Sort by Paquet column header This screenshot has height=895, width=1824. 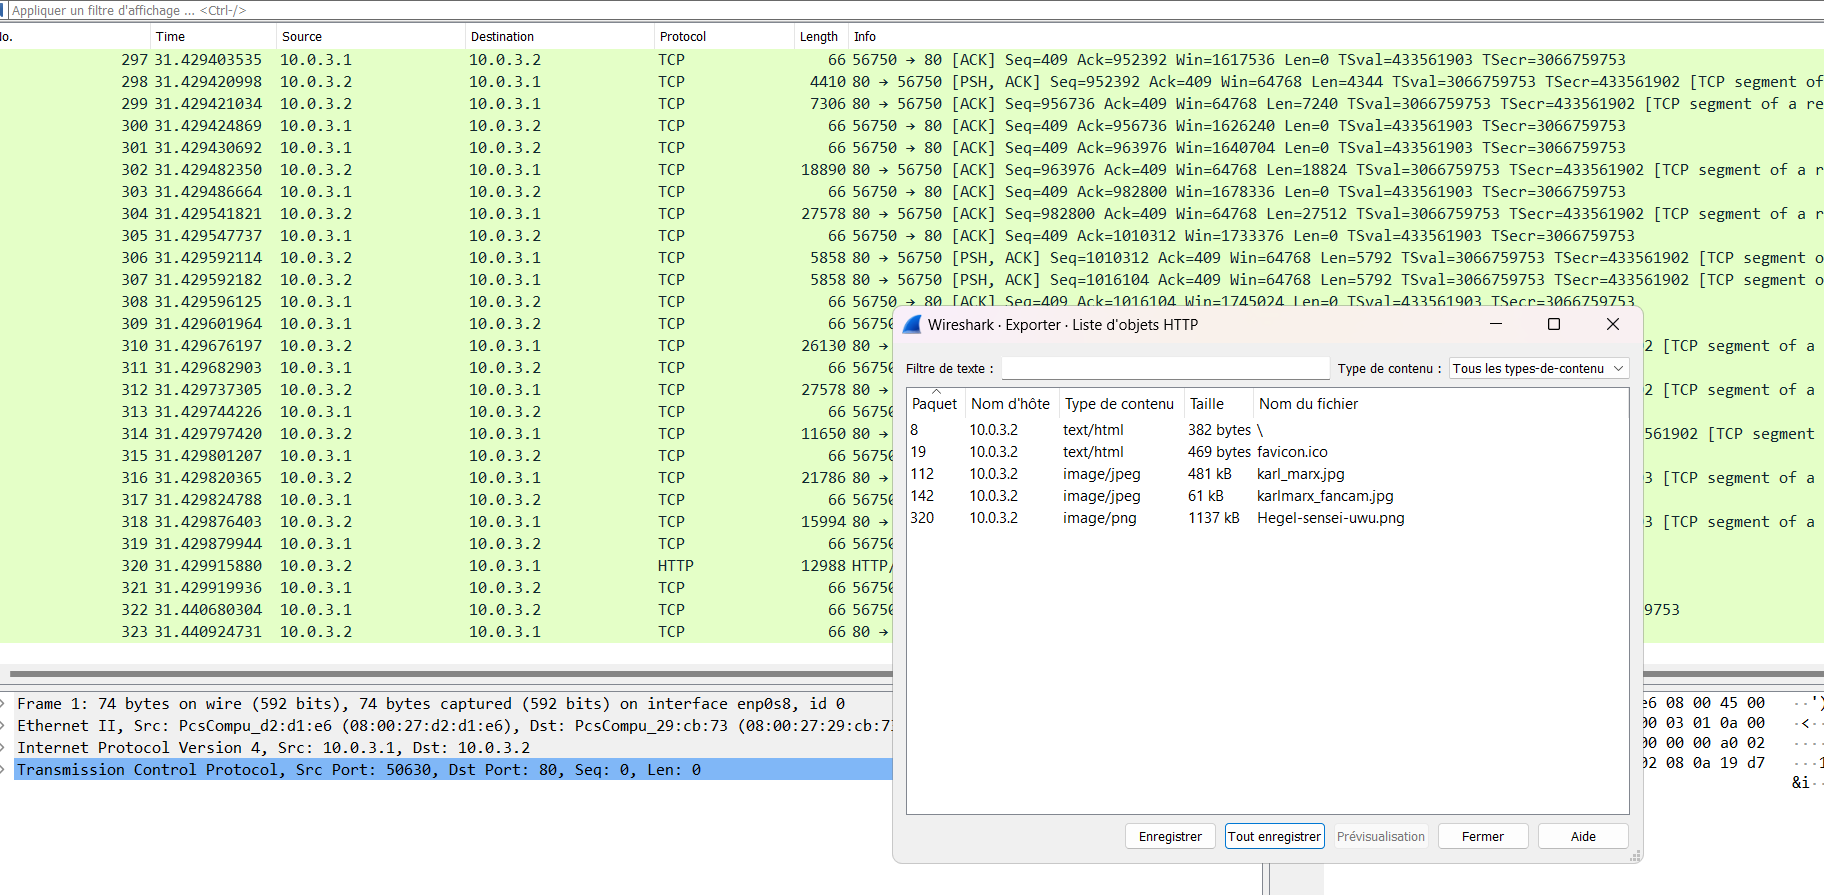tap(934, 404)
